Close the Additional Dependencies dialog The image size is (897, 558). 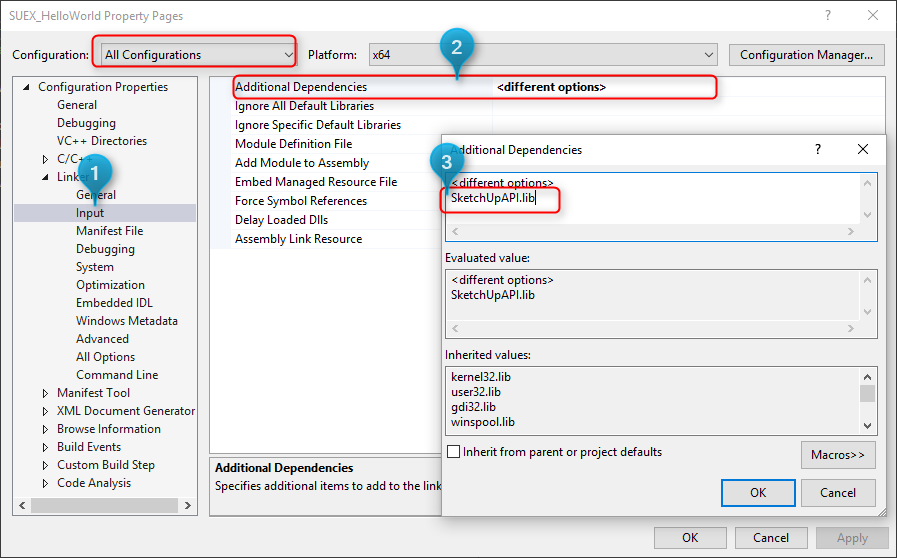click(863, 149)
